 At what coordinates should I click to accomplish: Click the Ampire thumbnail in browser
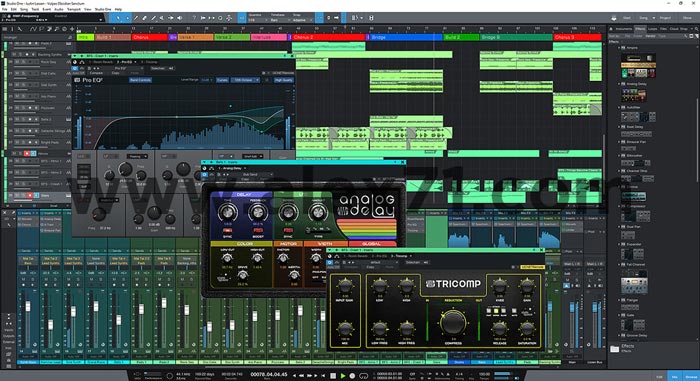638,66
